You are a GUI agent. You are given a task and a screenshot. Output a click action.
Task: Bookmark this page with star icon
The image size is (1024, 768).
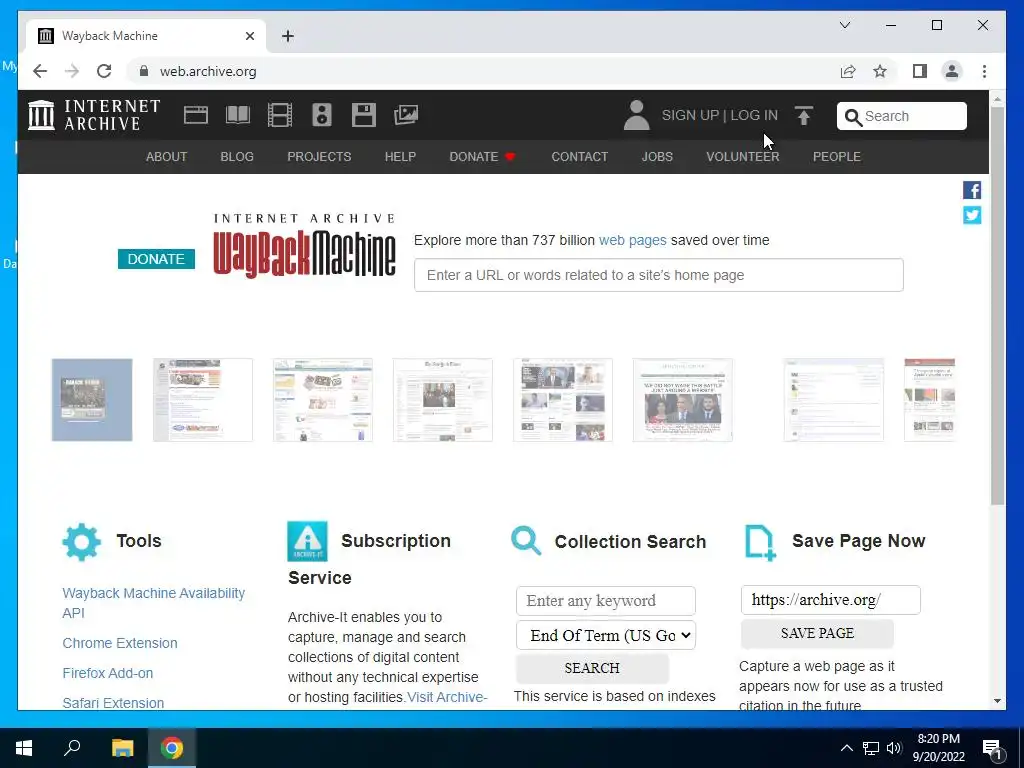[880, 71]
